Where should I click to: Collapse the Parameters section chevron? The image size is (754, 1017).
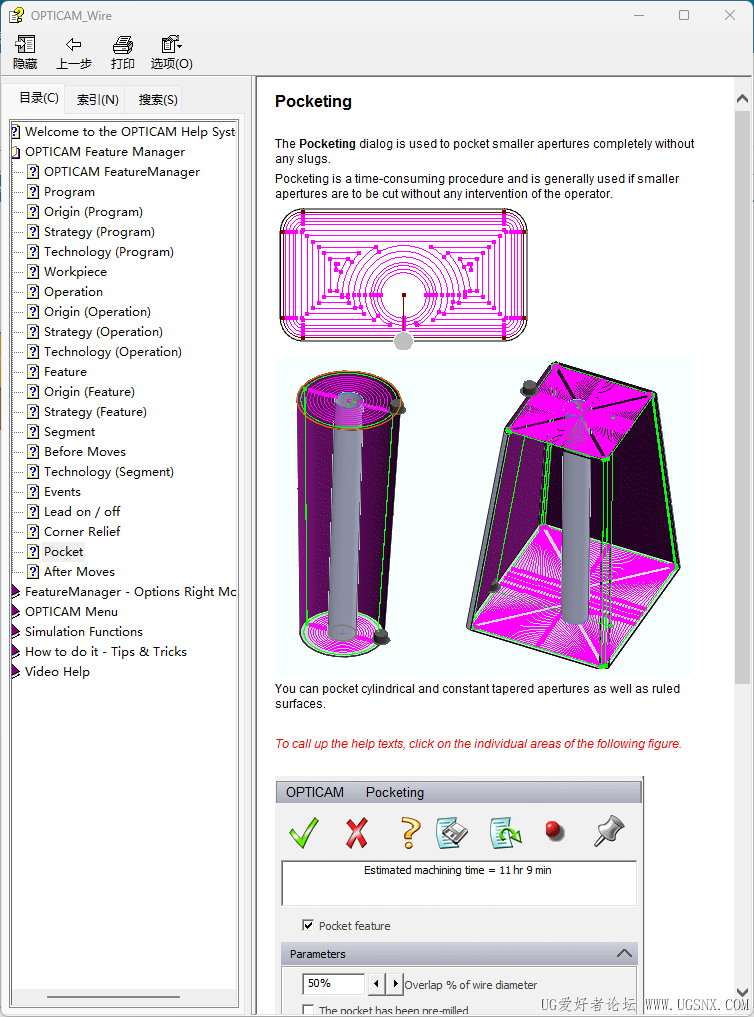pyautogui.click(x=624, y=953)
